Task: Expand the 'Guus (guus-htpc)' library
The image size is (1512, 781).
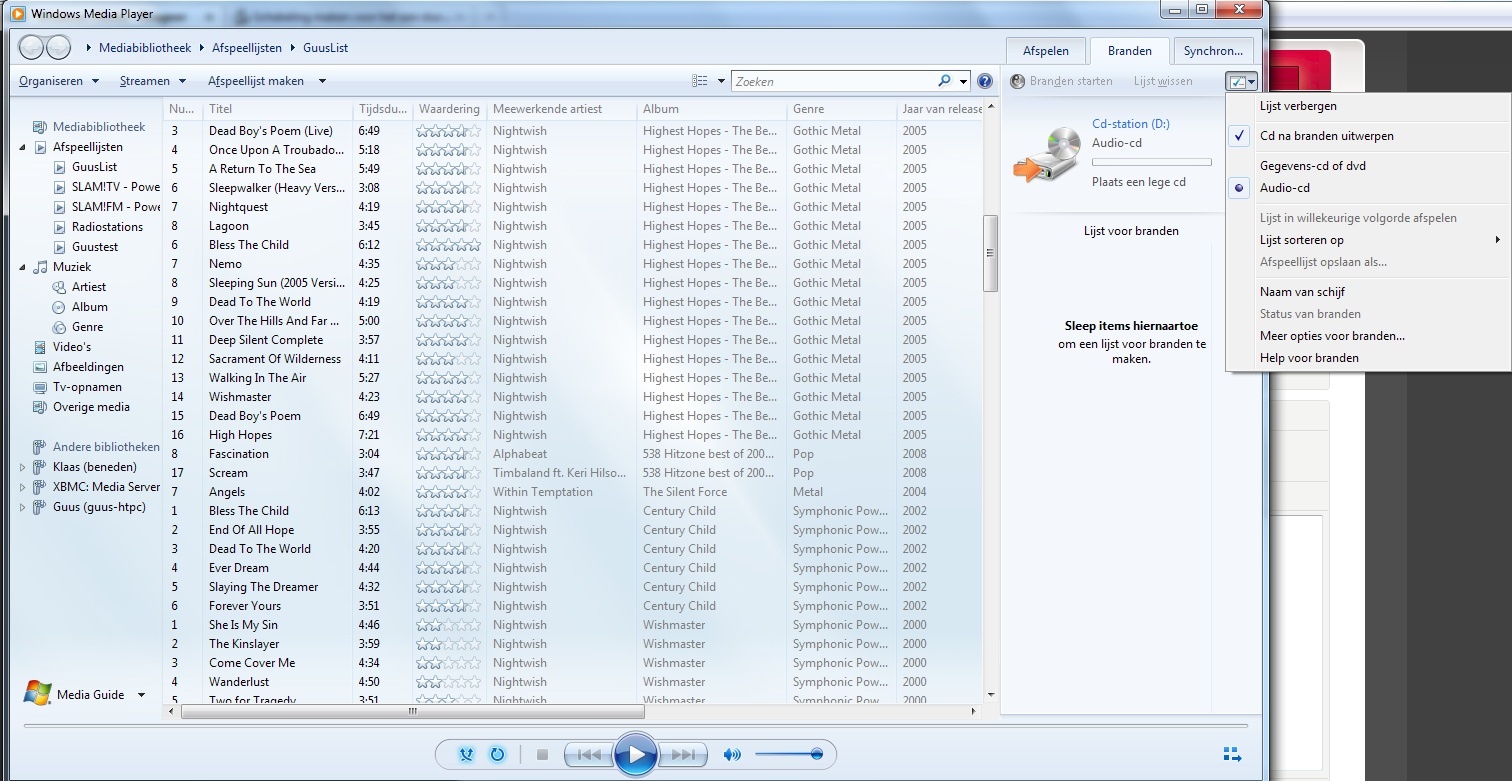Action: pyautogui.click(x=23, y=507)
